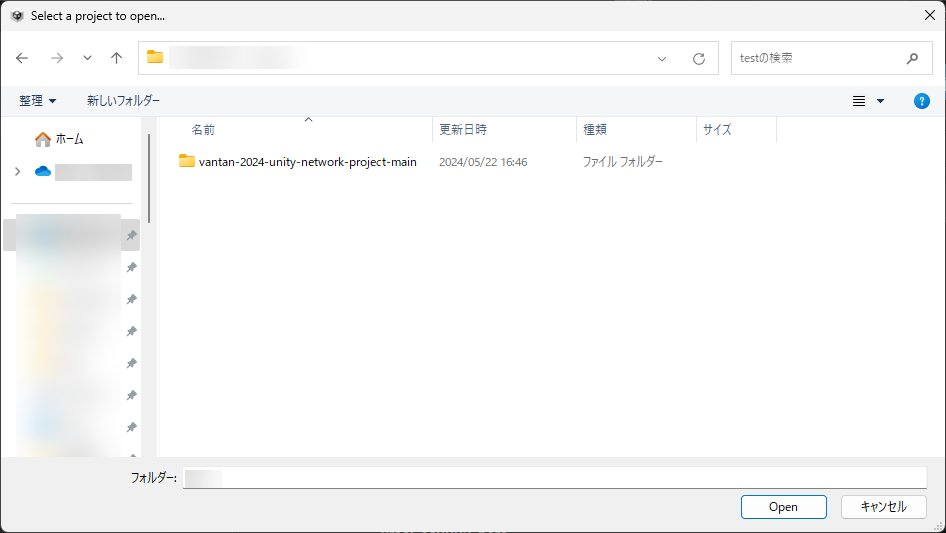Sort by 種類 column header
946x533 pixels.
pos(595,130)
